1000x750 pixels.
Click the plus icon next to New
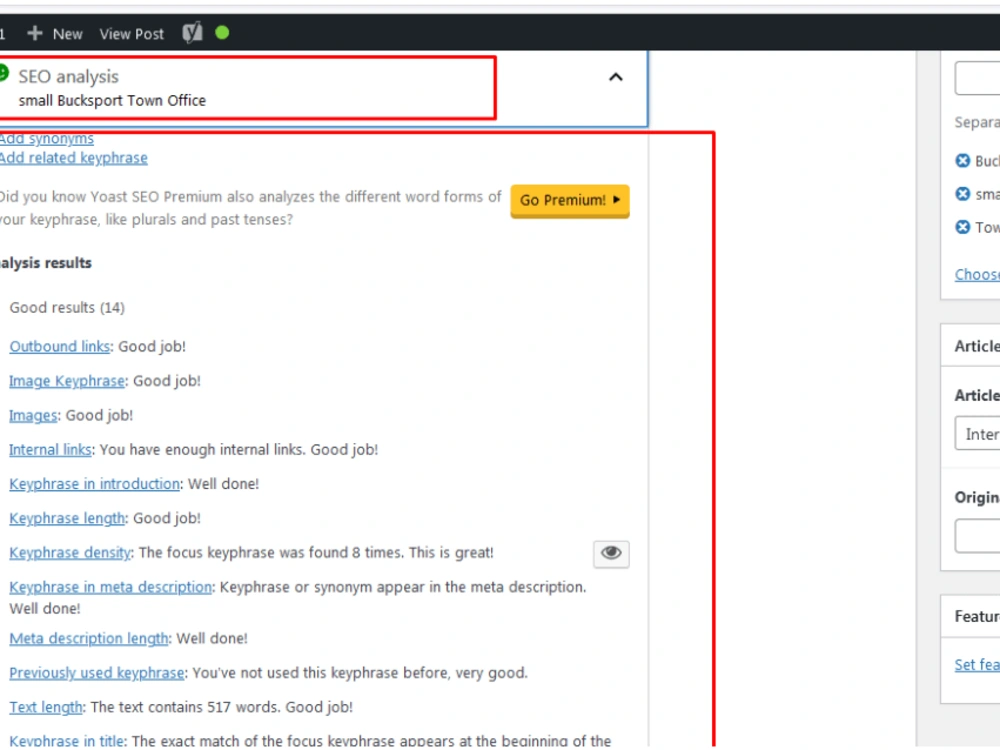34,33
